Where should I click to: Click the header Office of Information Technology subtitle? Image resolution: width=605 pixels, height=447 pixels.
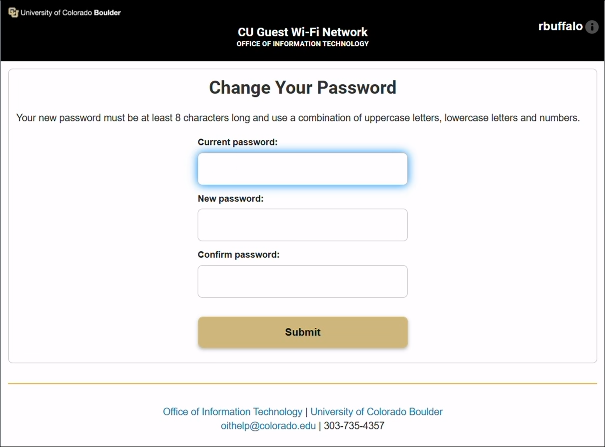302,44
